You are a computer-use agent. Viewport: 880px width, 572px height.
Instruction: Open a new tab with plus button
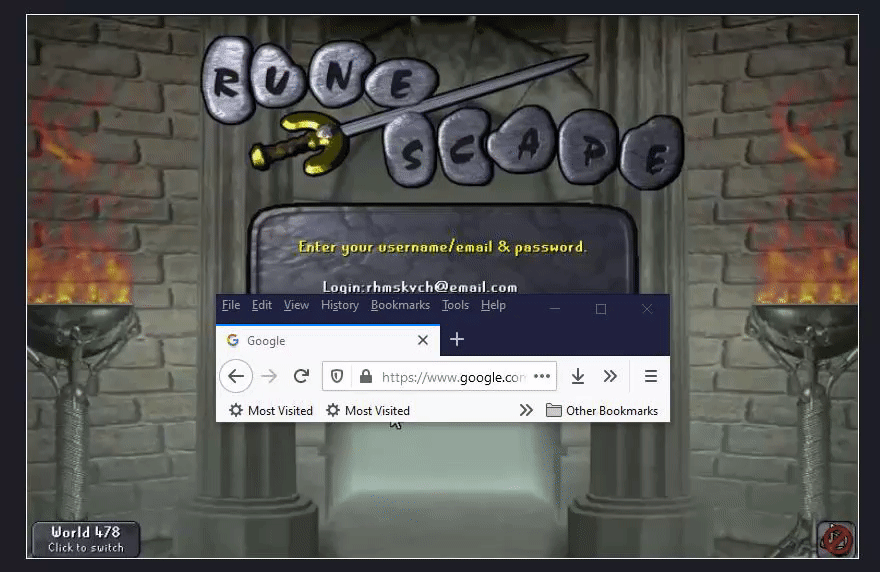click(x=457, y=339)
